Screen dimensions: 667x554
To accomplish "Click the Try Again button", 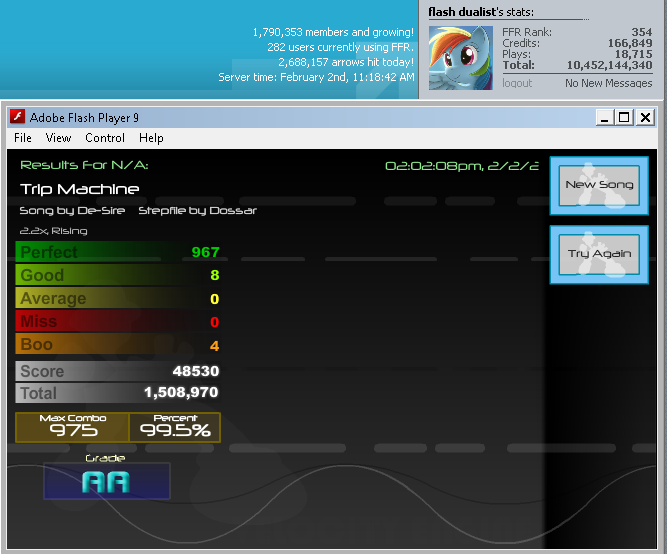I will 599,254.
